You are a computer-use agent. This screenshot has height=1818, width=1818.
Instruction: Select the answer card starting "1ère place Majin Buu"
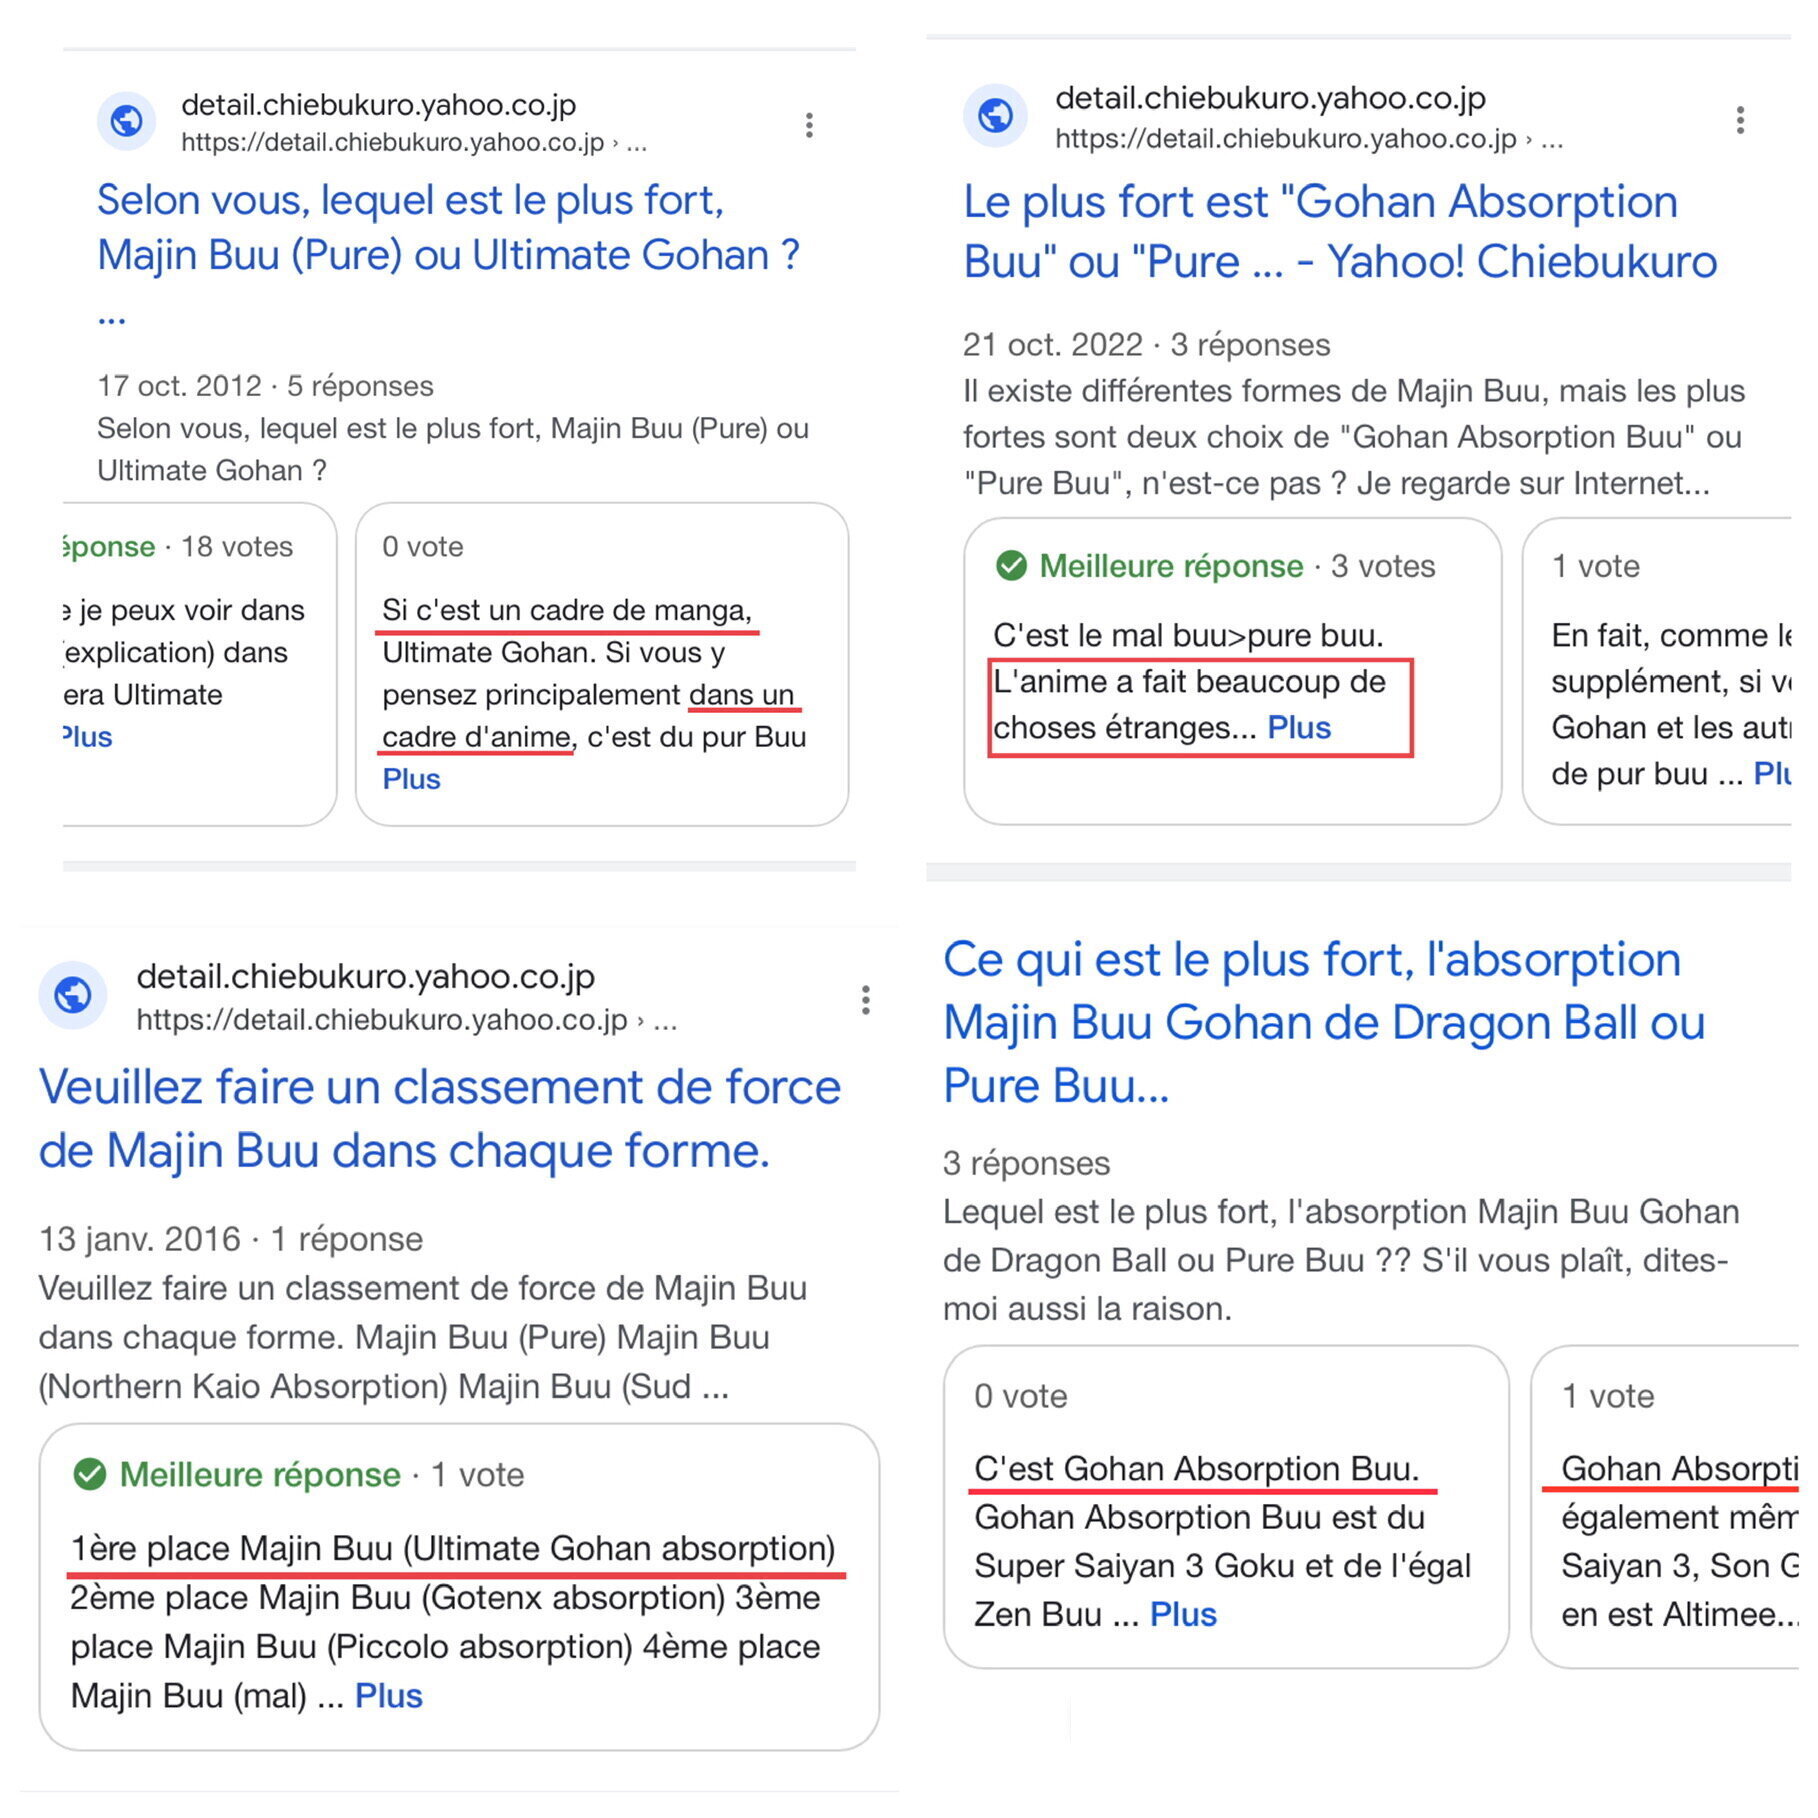click(x=459, y=1587)
